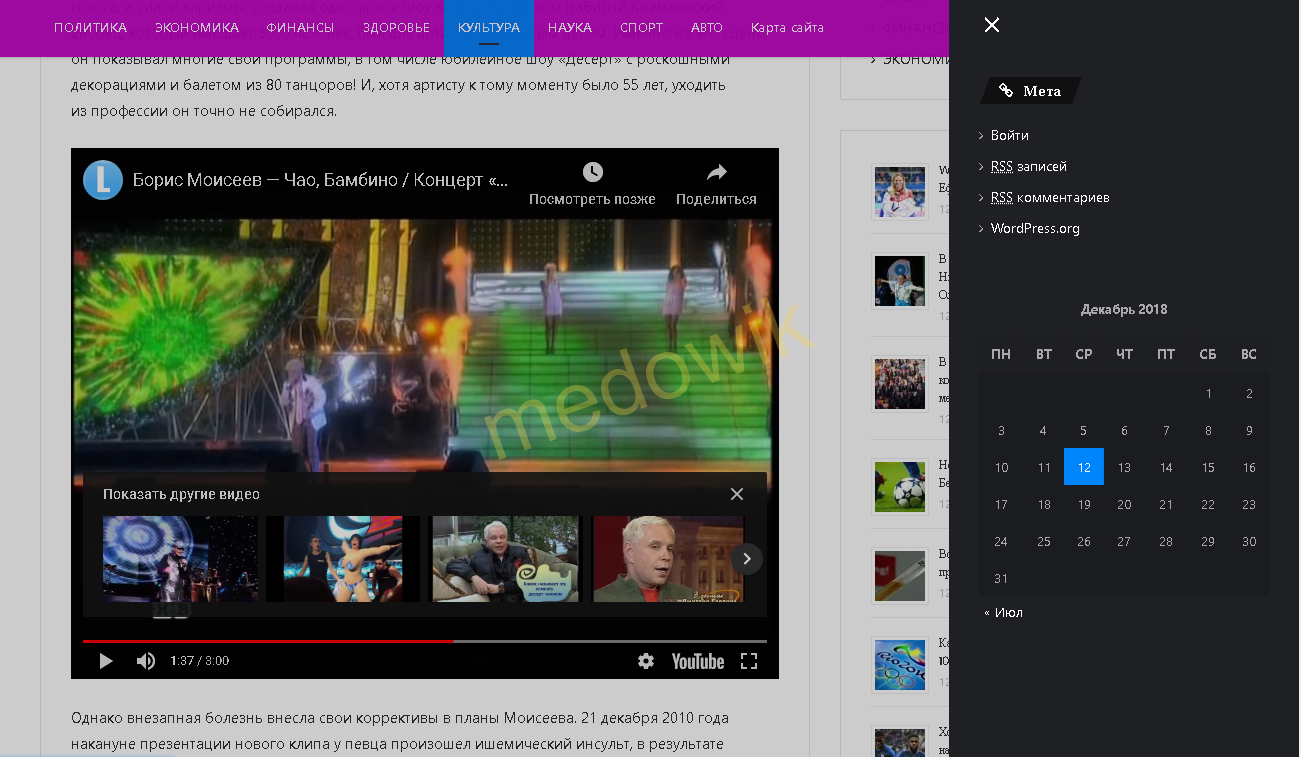Image resolution: width=1301 pixels, height=757 pixels.
Task: Select calendar date 12
Action: coord(1084,467)
